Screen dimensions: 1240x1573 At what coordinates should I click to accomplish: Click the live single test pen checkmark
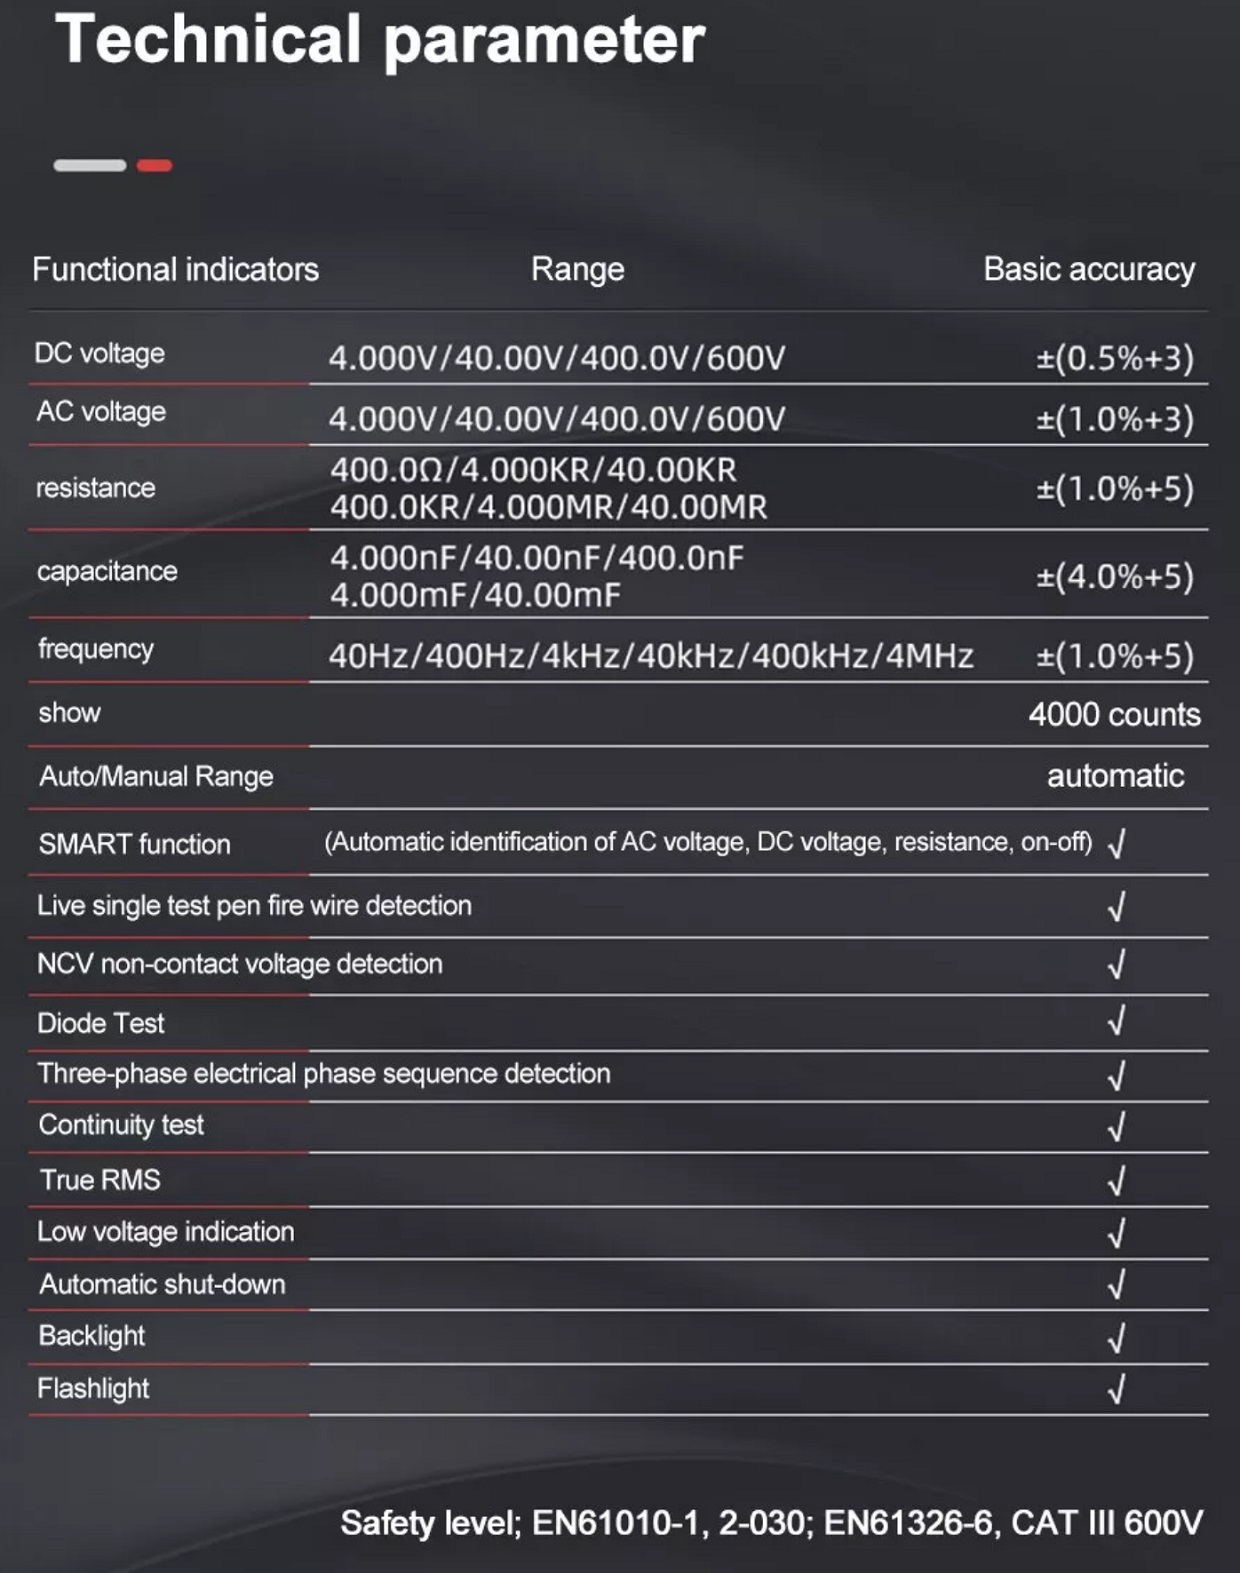pyautogui.click(x=1117, y=907)
